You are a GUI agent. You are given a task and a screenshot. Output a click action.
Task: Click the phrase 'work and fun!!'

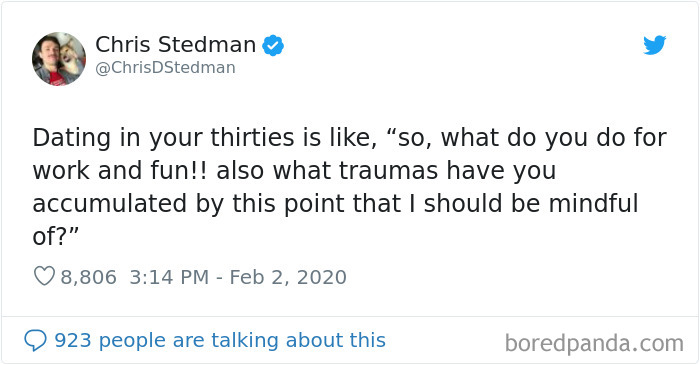120,171
